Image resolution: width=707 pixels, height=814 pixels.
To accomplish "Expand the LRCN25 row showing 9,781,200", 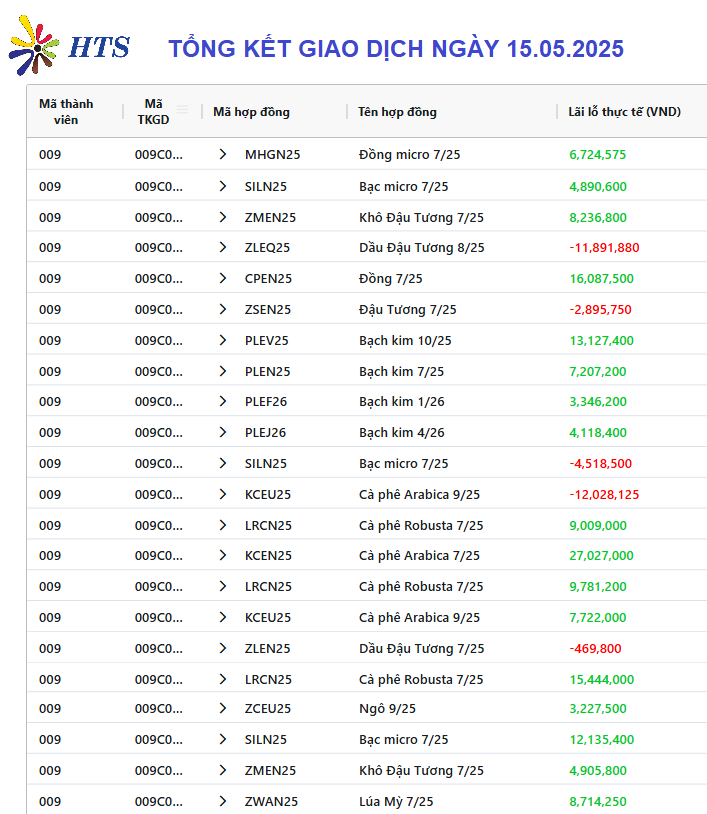I will pyautogui.click(x=223, y=587).
